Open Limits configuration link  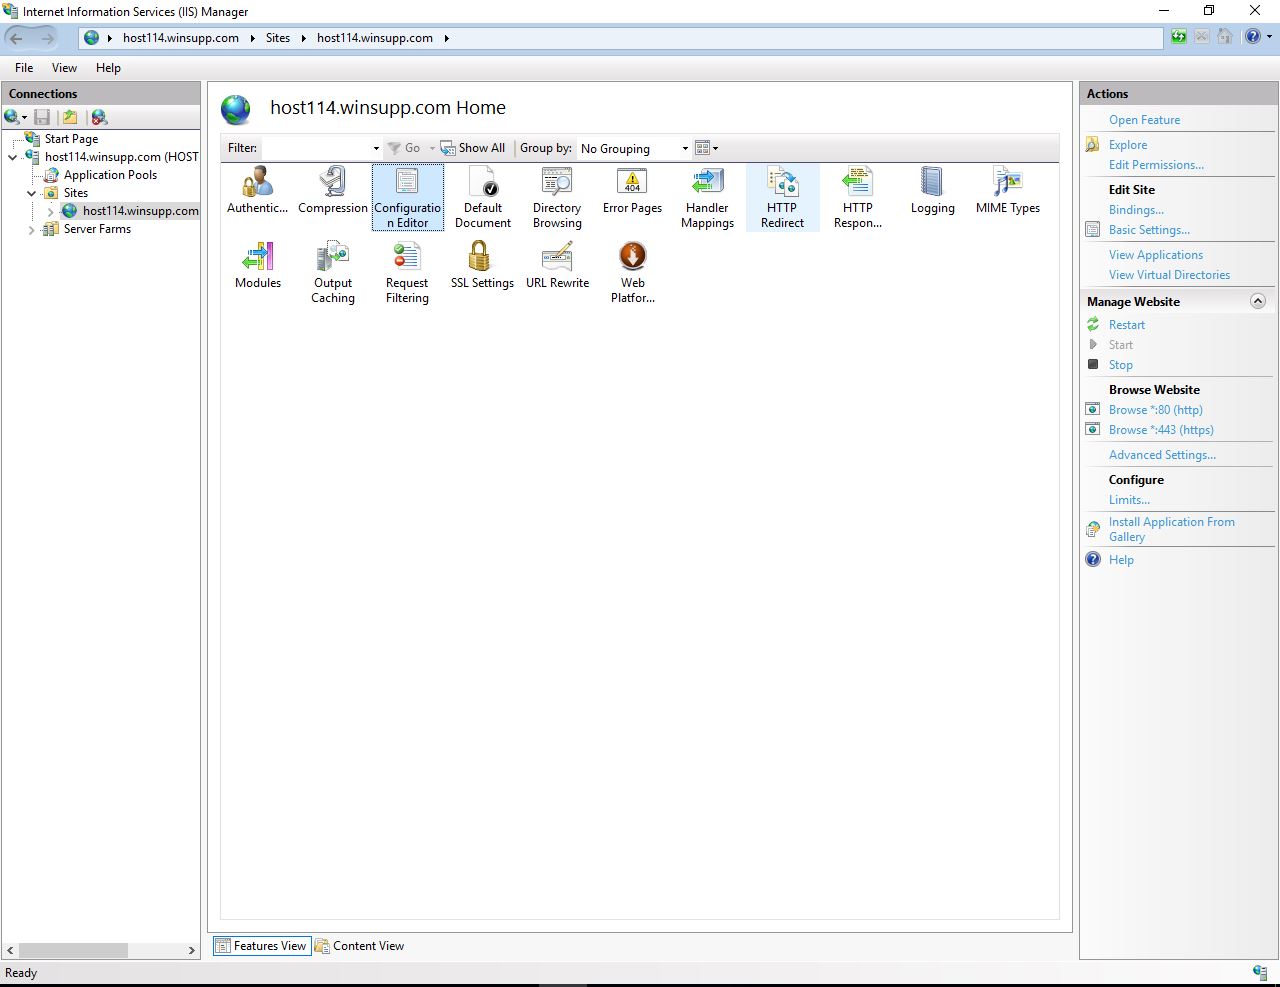click(x=1129, y=500)
